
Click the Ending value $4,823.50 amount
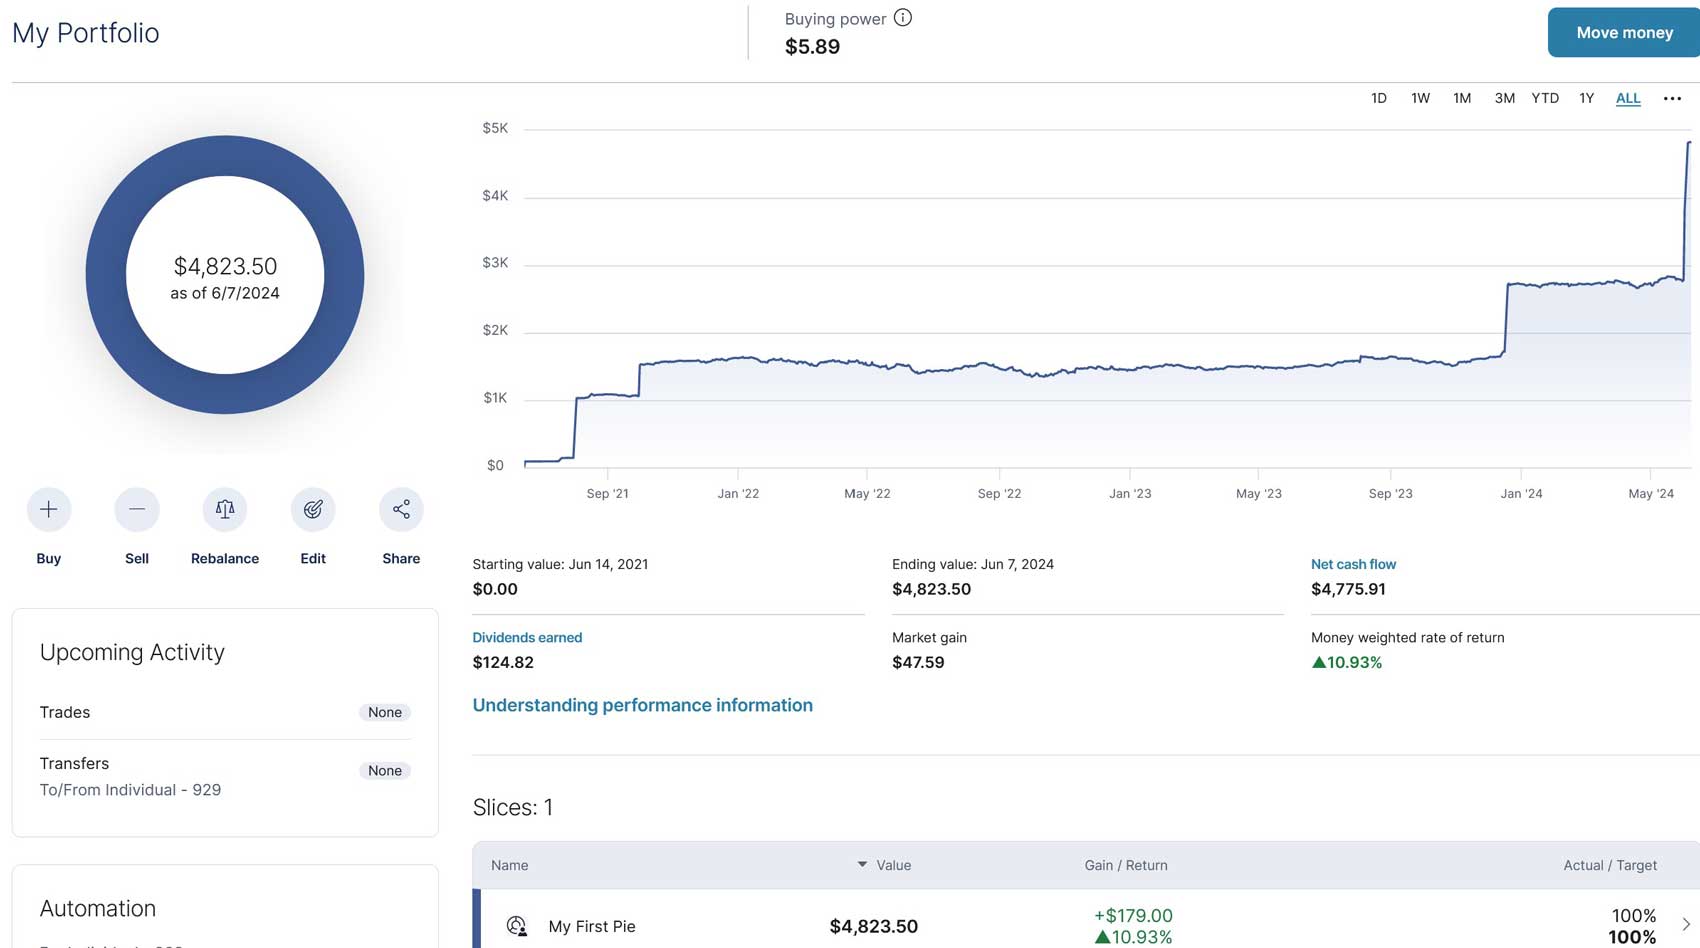click(x=931, y=589)
